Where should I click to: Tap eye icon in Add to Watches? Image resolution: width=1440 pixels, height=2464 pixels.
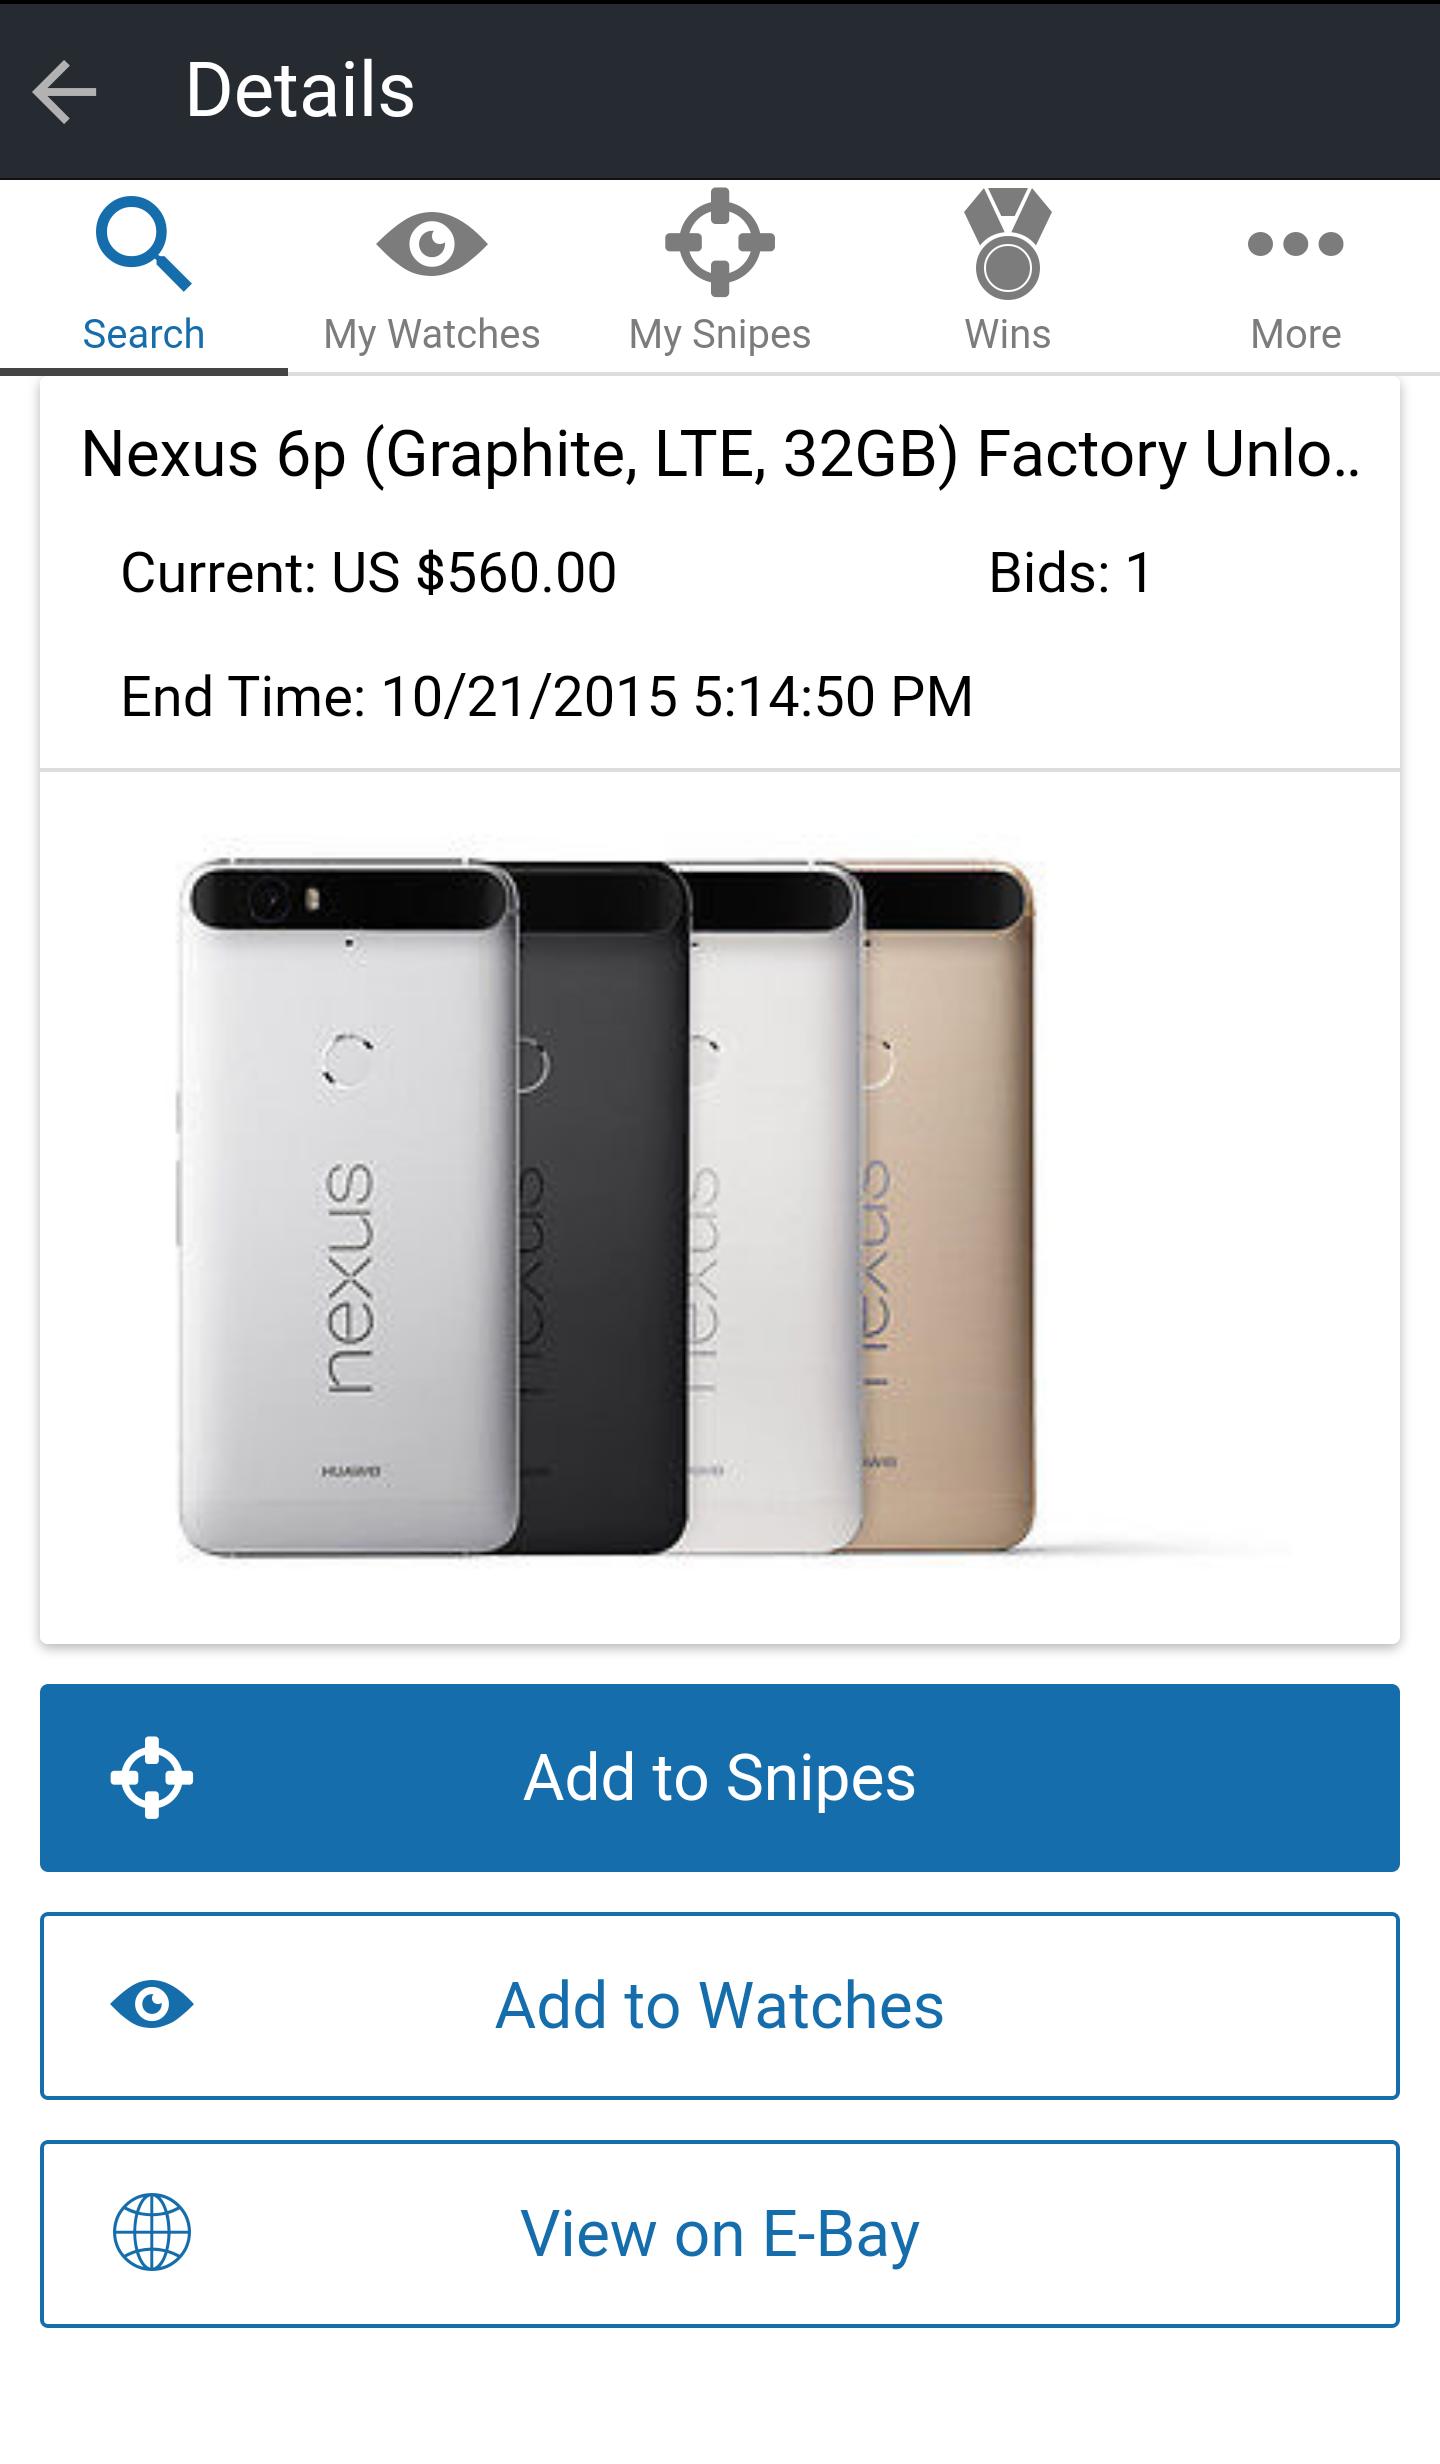click(x=152, y=2004)
